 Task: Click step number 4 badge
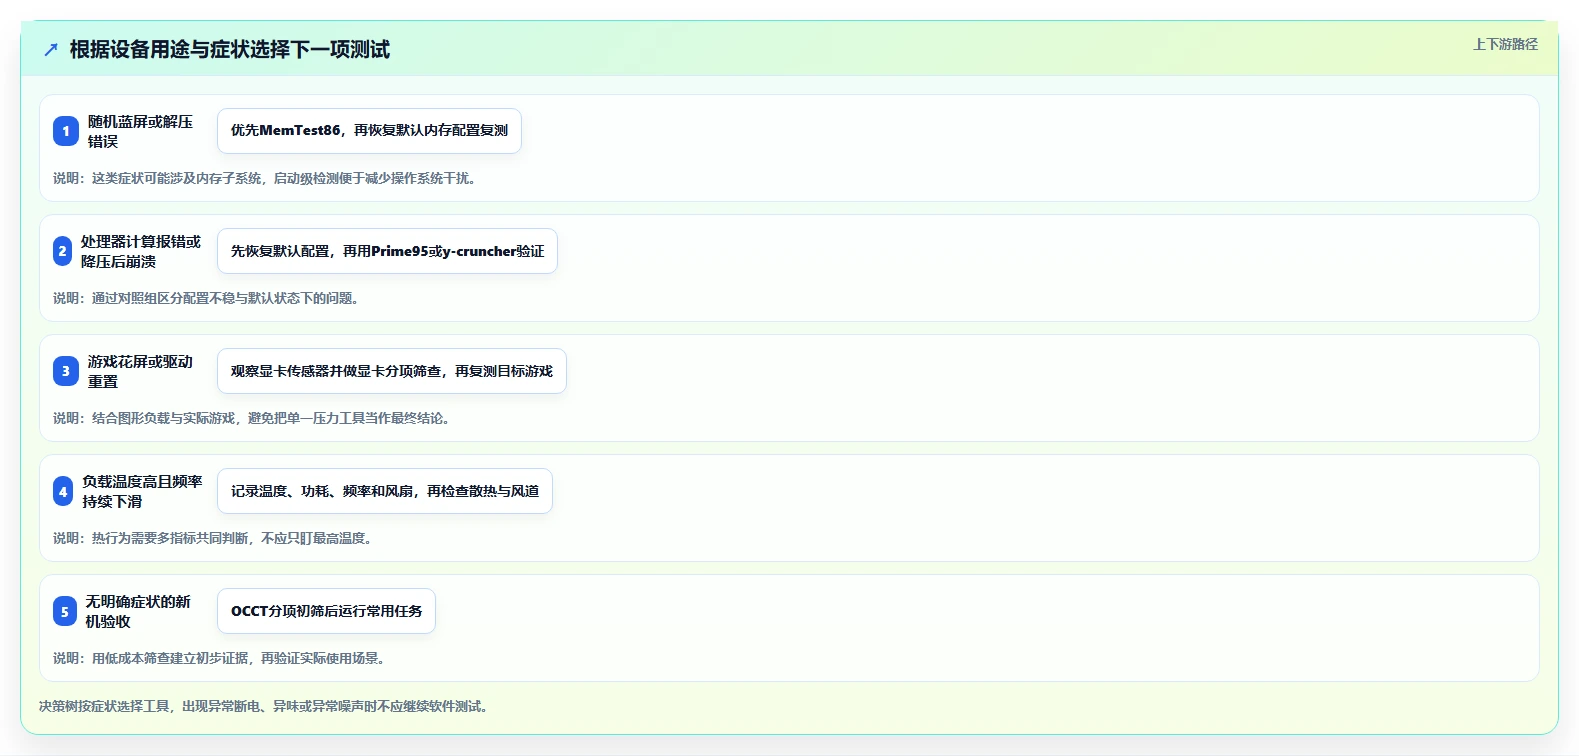63,491
